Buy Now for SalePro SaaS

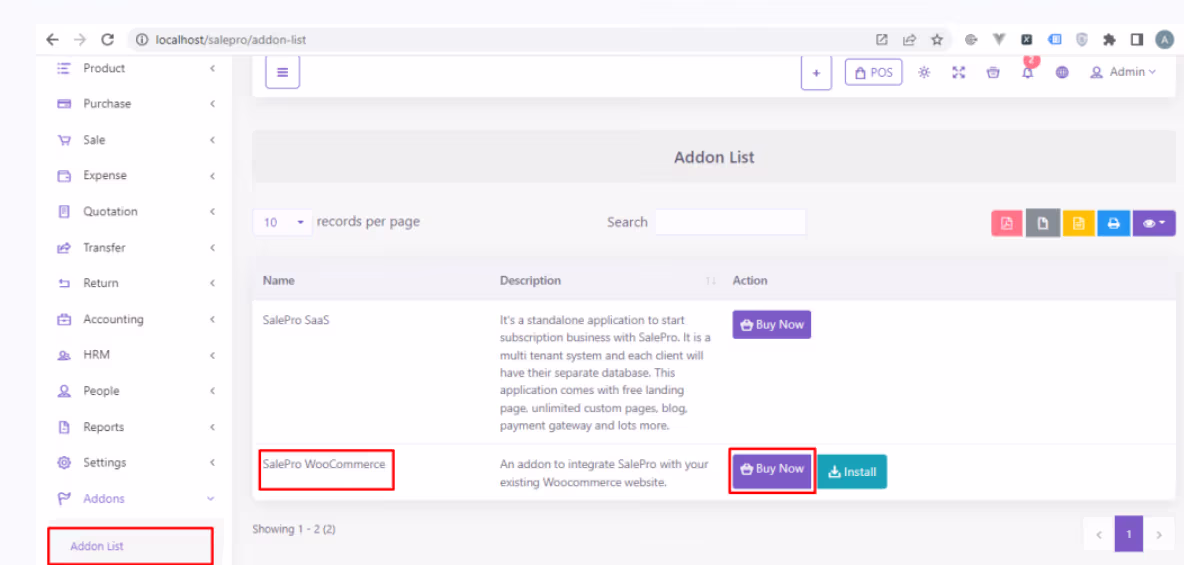coord(772,325)
